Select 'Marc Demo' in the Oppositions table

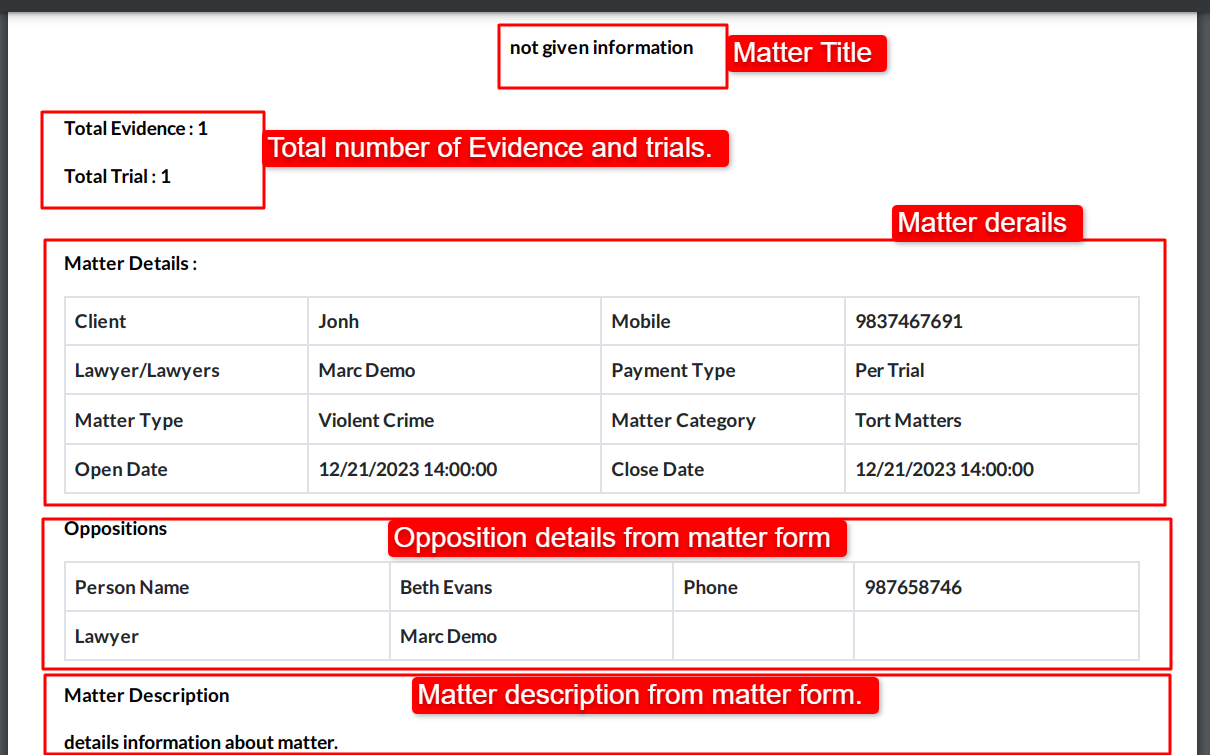(448, 636)
